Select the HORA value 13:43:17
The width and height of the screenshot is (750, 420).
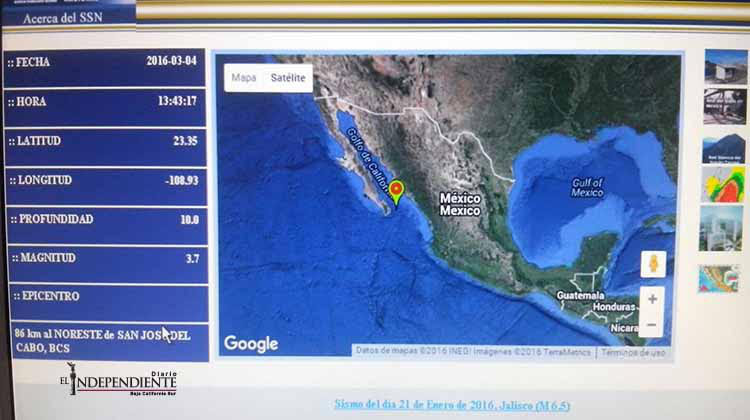[177, 101]
